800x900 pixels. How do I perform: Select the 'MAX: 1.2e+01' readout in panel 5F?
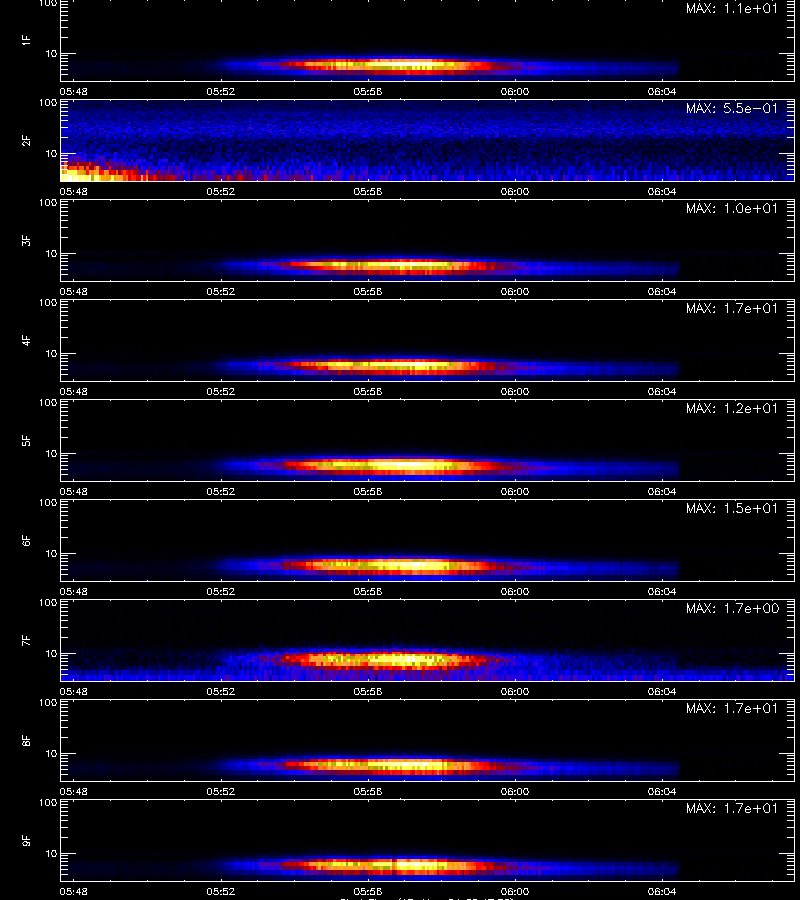732,408
